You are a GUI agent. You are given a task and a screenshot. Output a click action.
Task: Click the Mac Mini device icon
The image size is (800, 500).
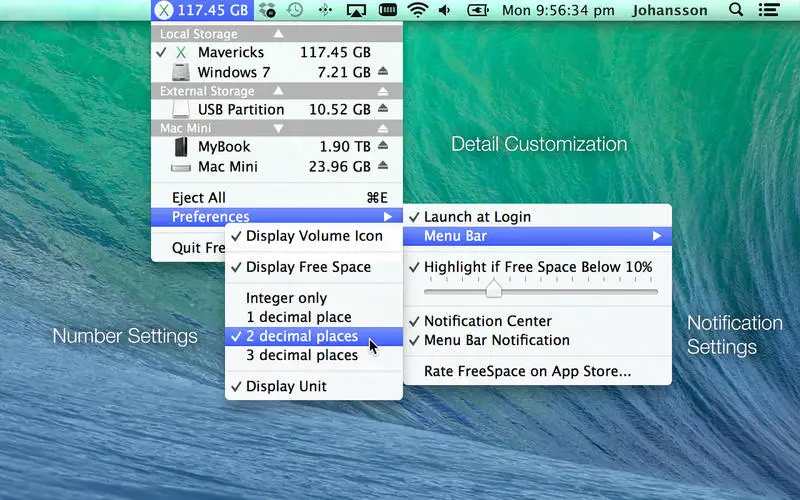pyautogui.click(x=181, y=167)
